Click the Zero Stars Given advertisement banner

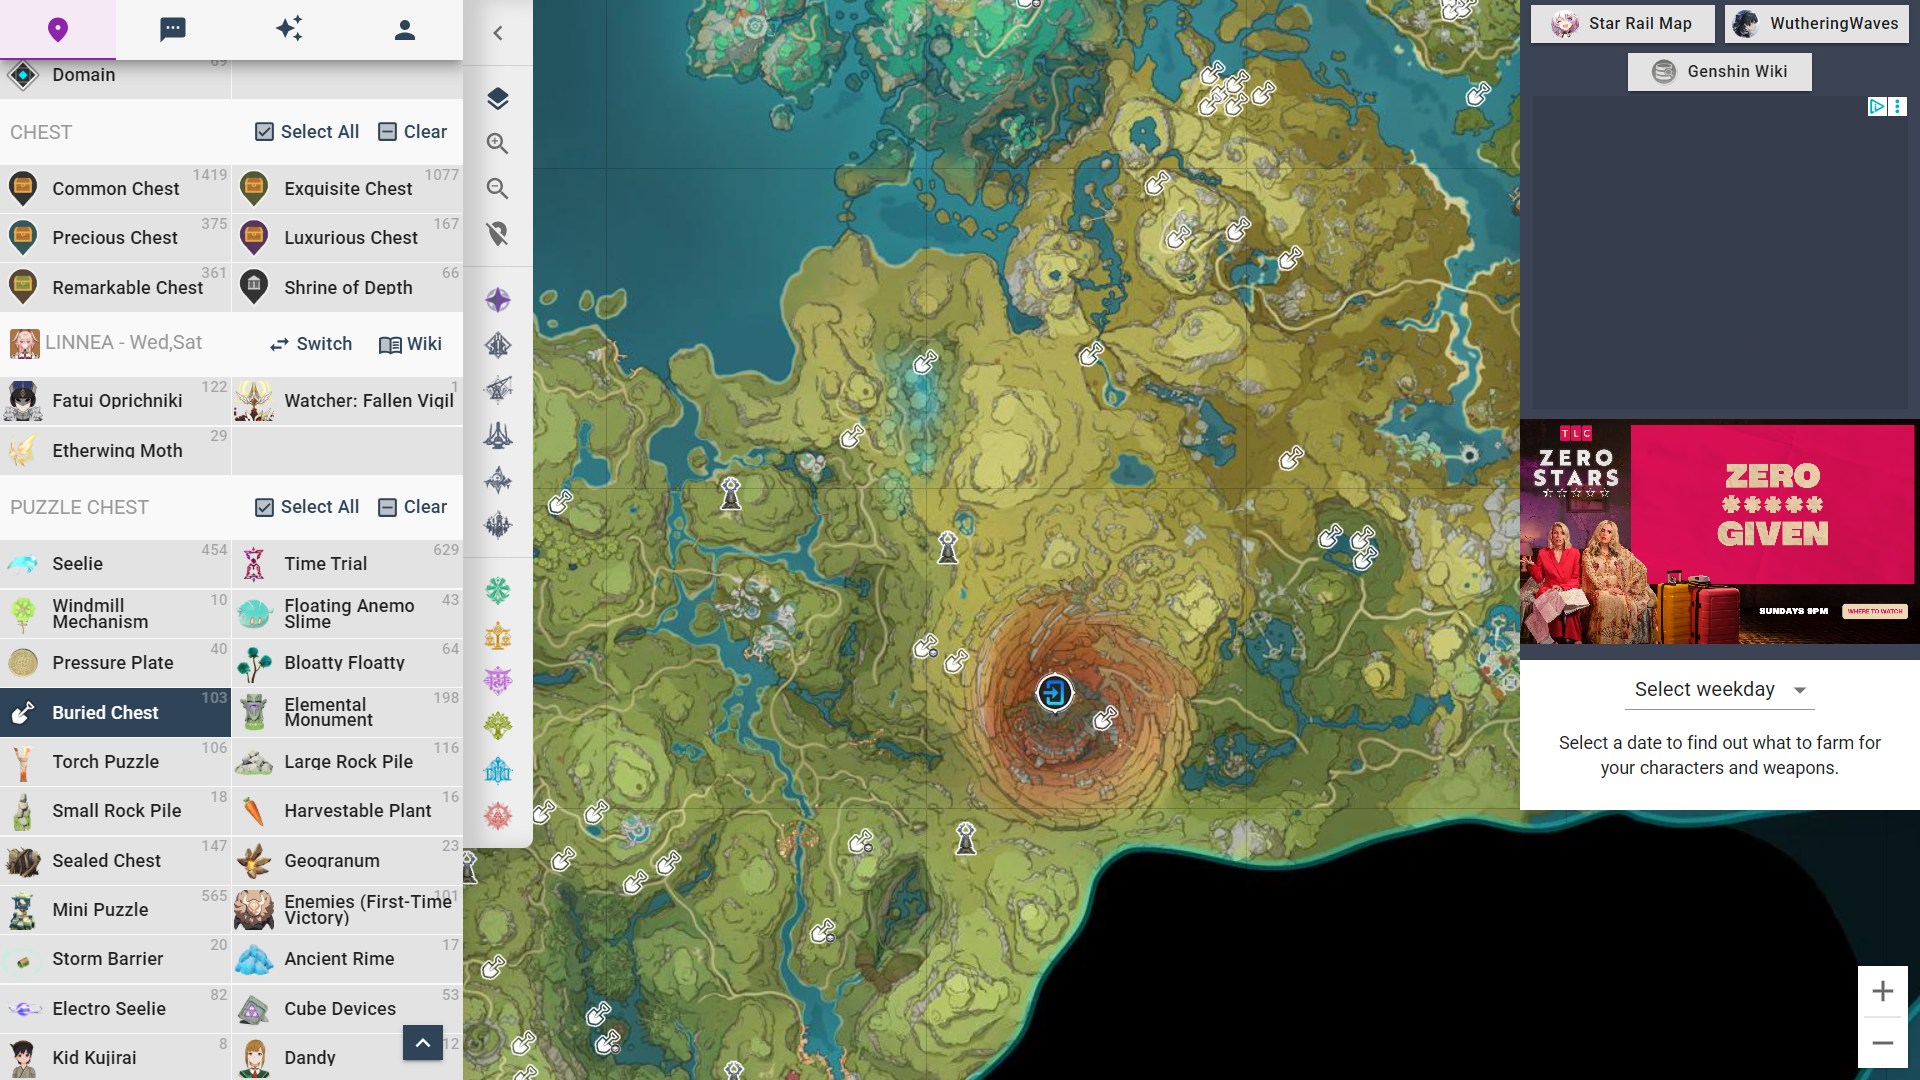click(x=1720, y=534)
